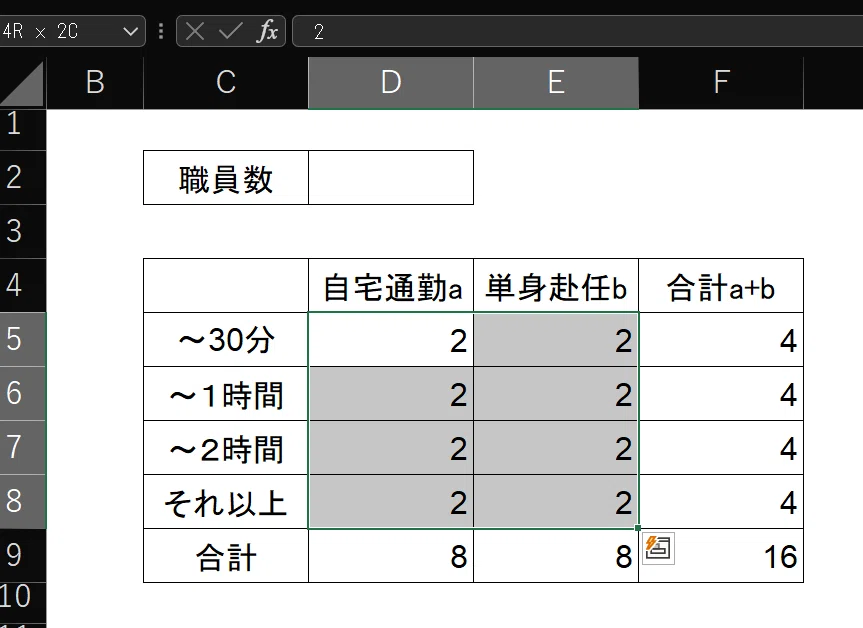Select column C header
The width and height of the screenshot is (863, 628).
[226, 83]
